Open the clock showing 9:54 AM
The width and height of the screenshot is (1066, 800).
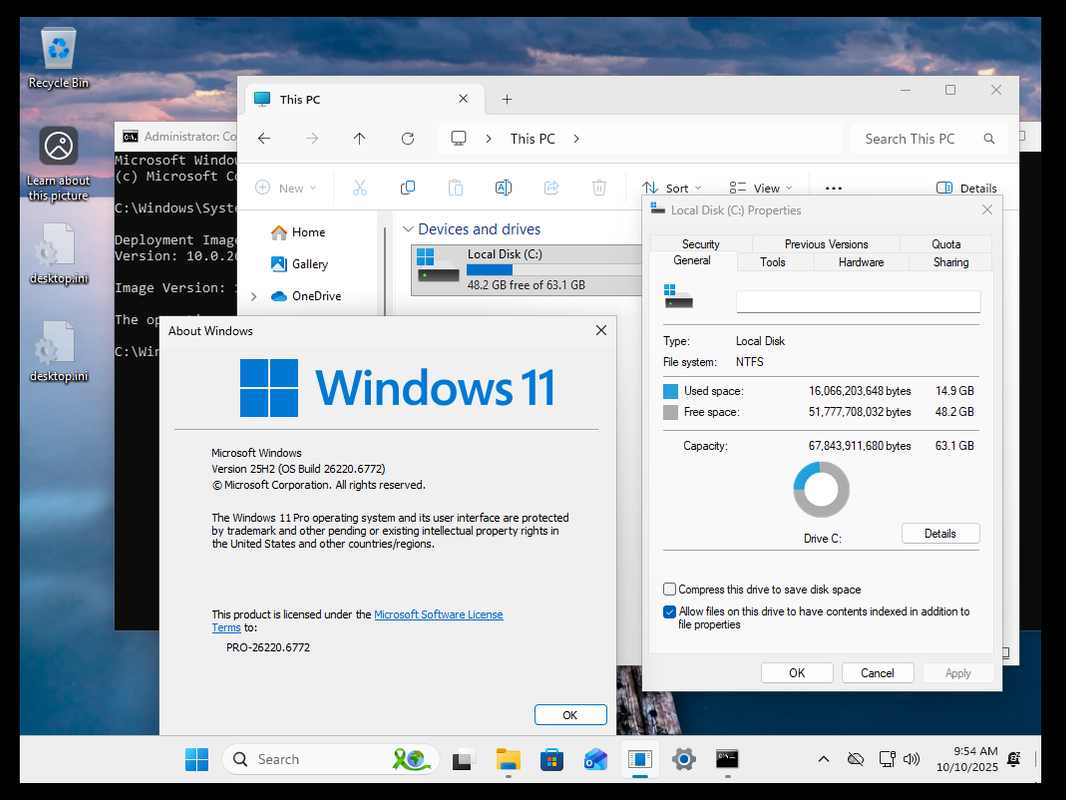pyautogui.click(x=967, y=759)
